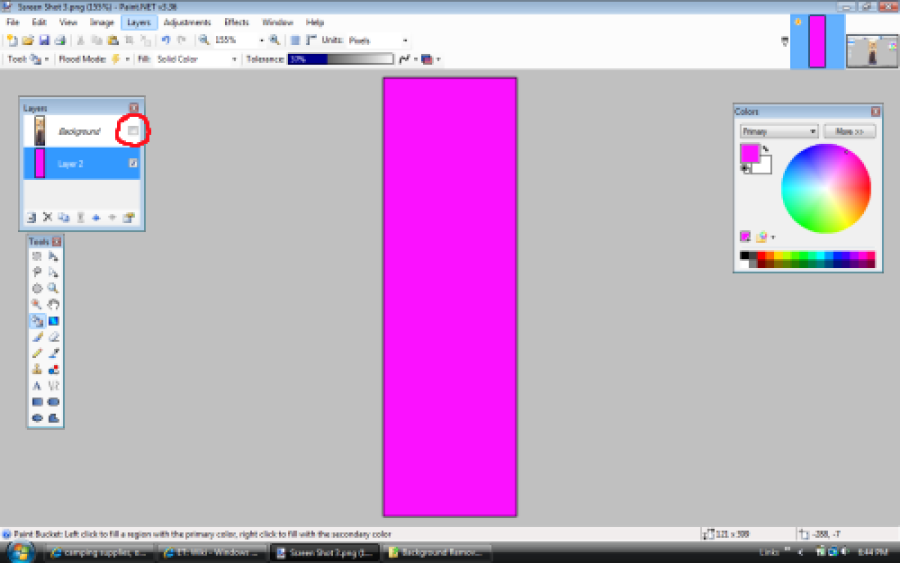This screenshot has width=900, height=563.
Task: Select the Pencil tool
Action: pyautogui.click(x=37, y=353)
